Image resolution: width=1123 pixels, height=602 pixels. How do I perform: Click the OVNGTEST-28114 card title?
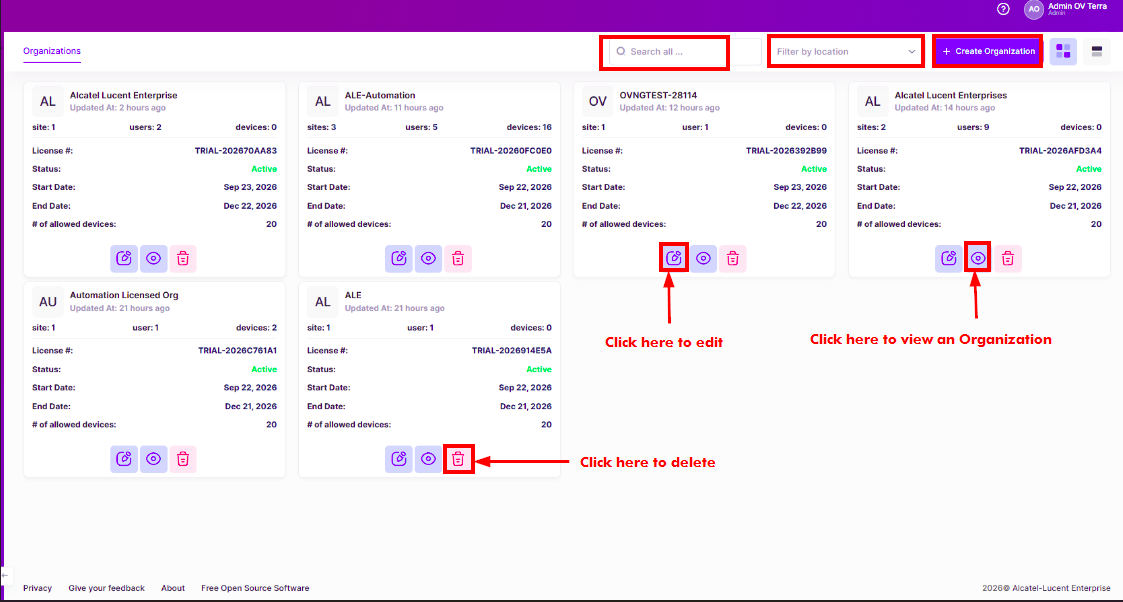pyautogui.click(x=658, y=95)
